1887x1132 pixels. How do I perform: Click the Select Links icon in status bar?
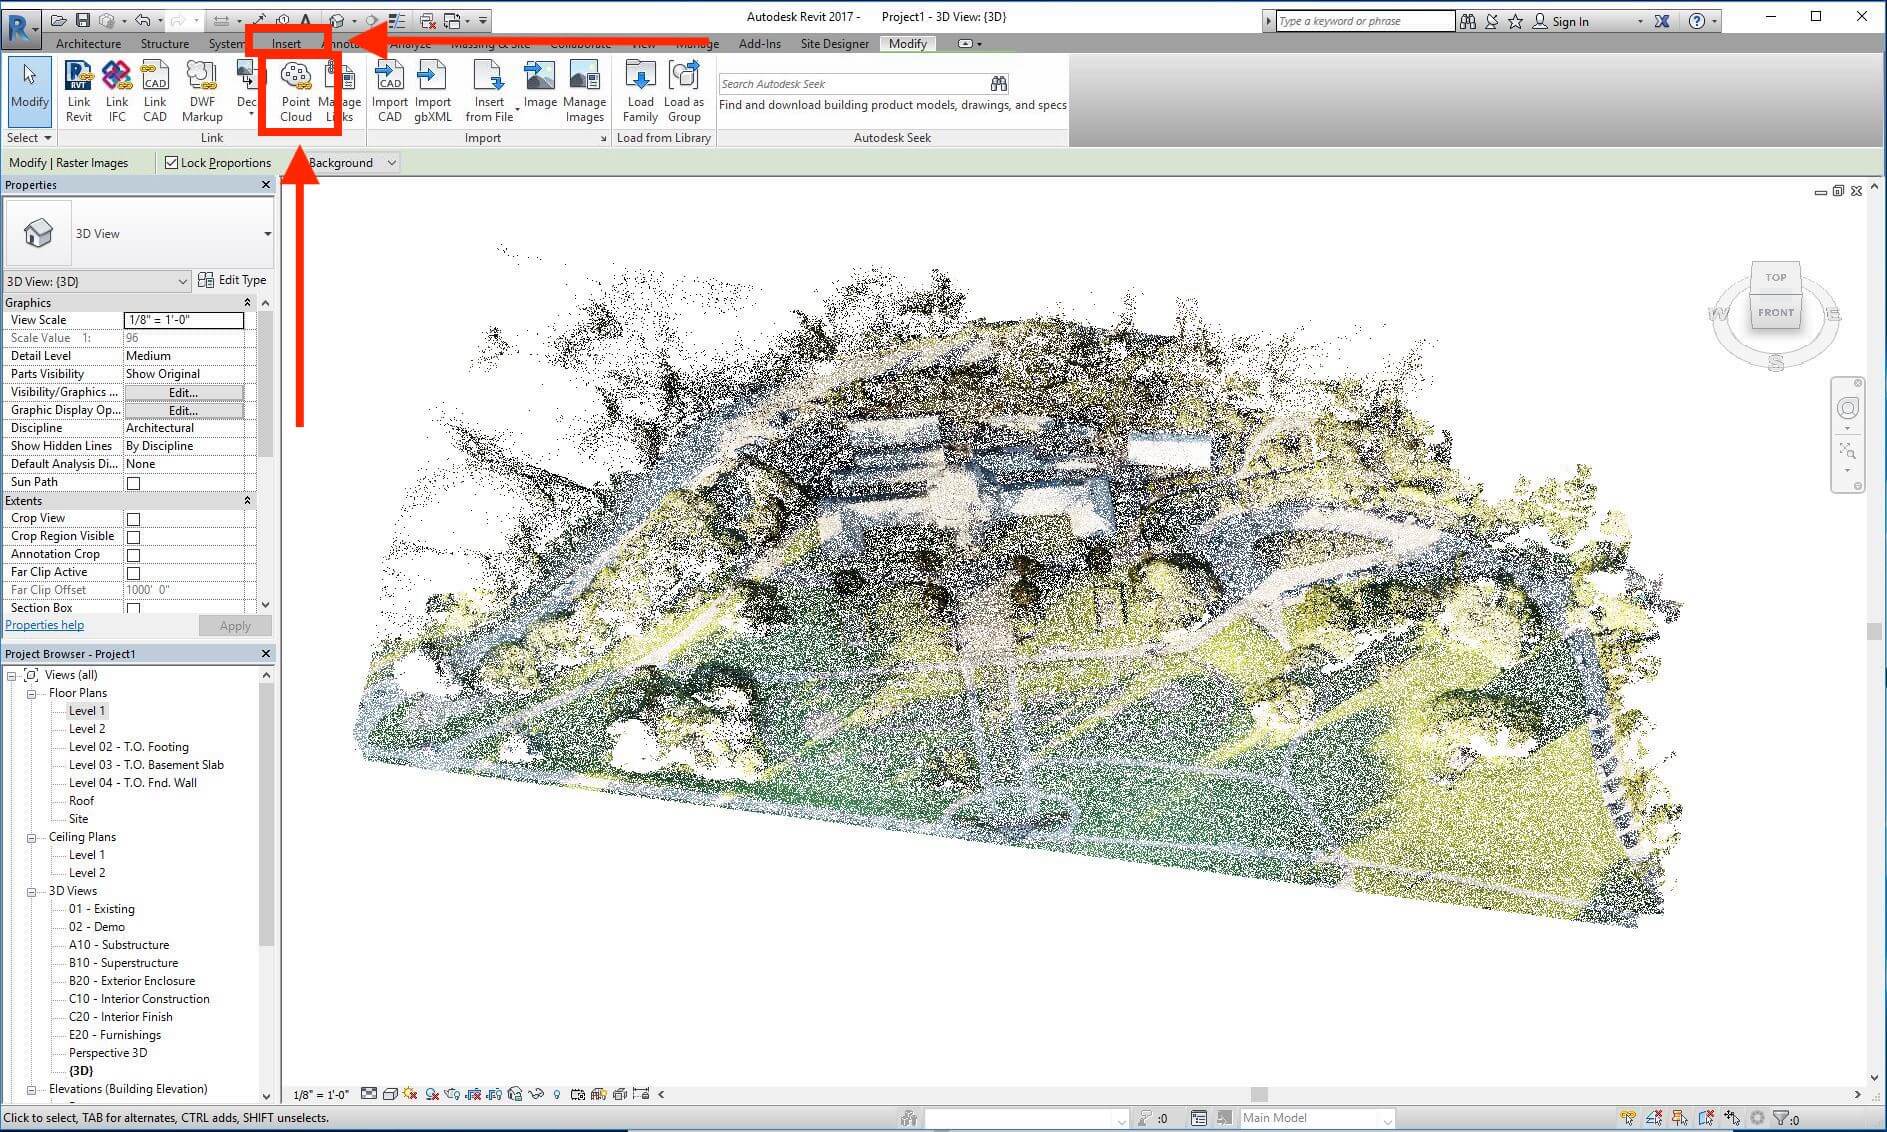[x=1628, y=1118]
